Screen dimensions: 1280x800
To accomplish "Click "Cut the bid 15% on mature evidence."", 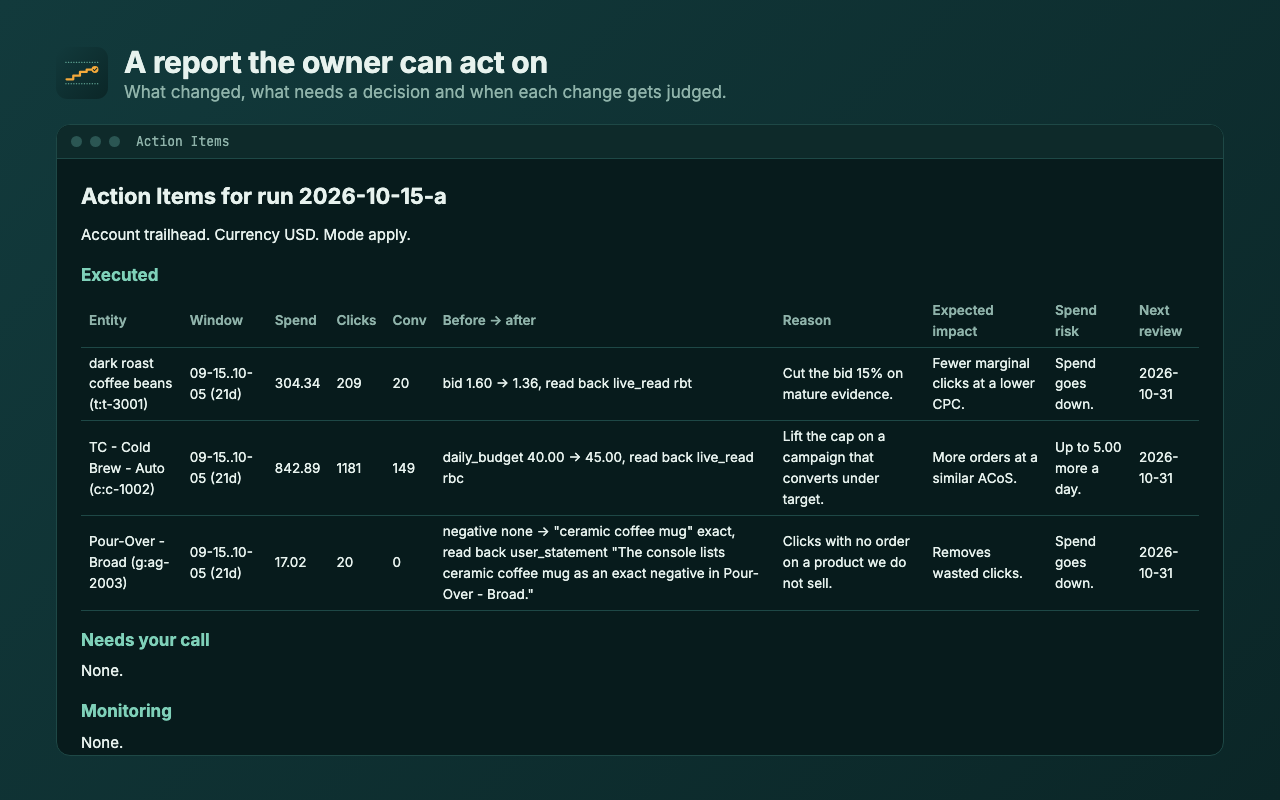I will [x=843, y=384].
